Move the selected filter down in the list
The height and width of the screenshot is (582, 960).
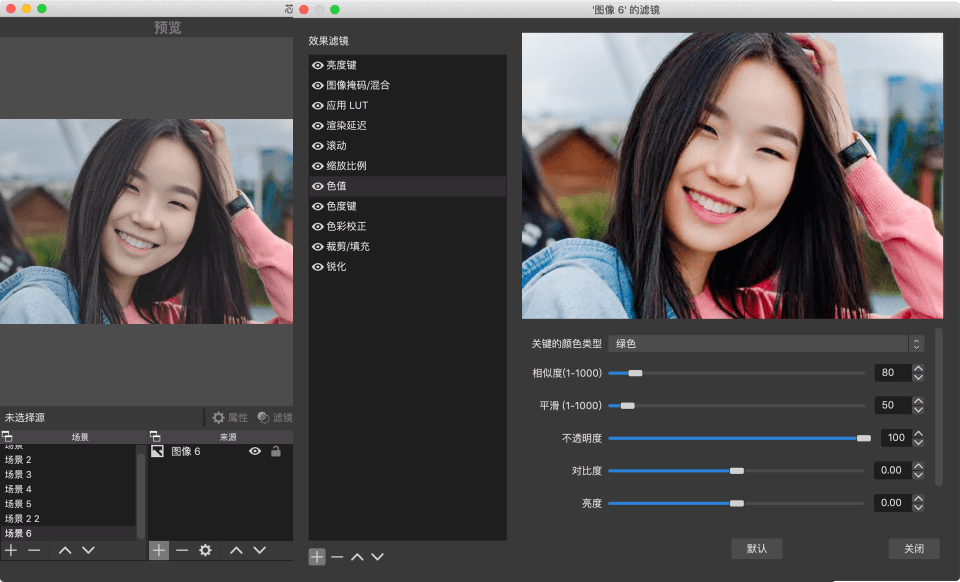(x=377, y=557)
